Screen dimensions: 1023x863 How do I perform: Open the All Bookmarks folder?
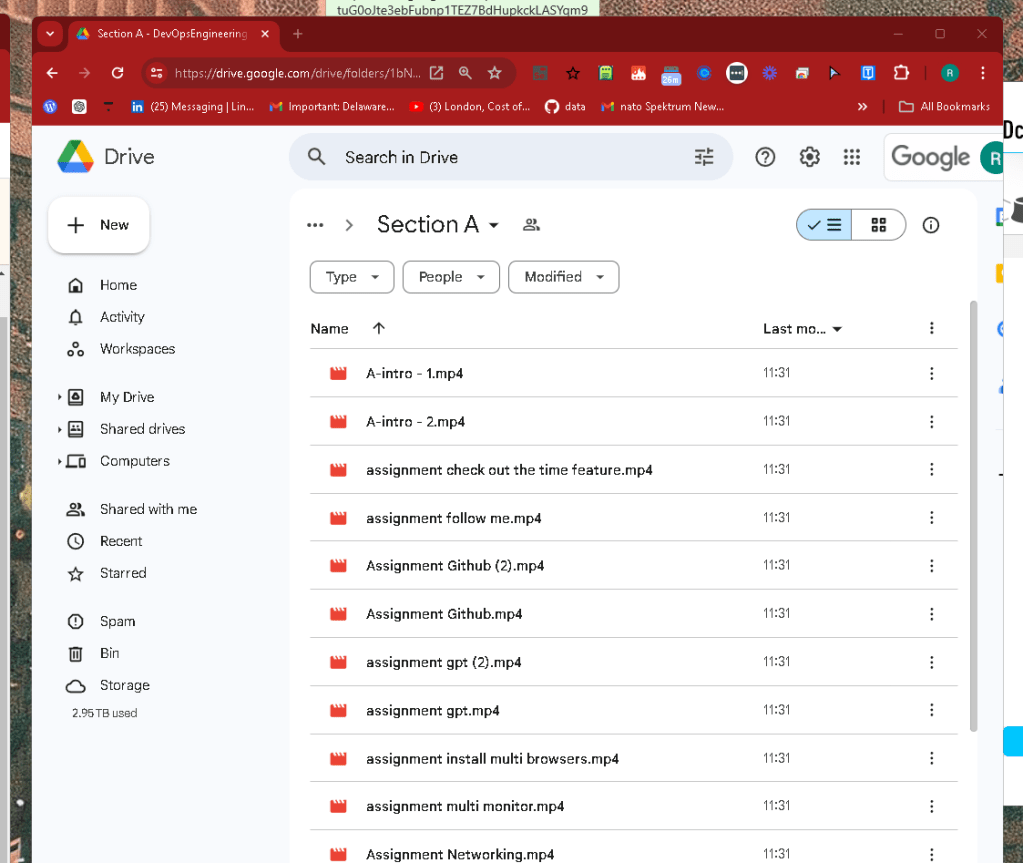(944, 106)
